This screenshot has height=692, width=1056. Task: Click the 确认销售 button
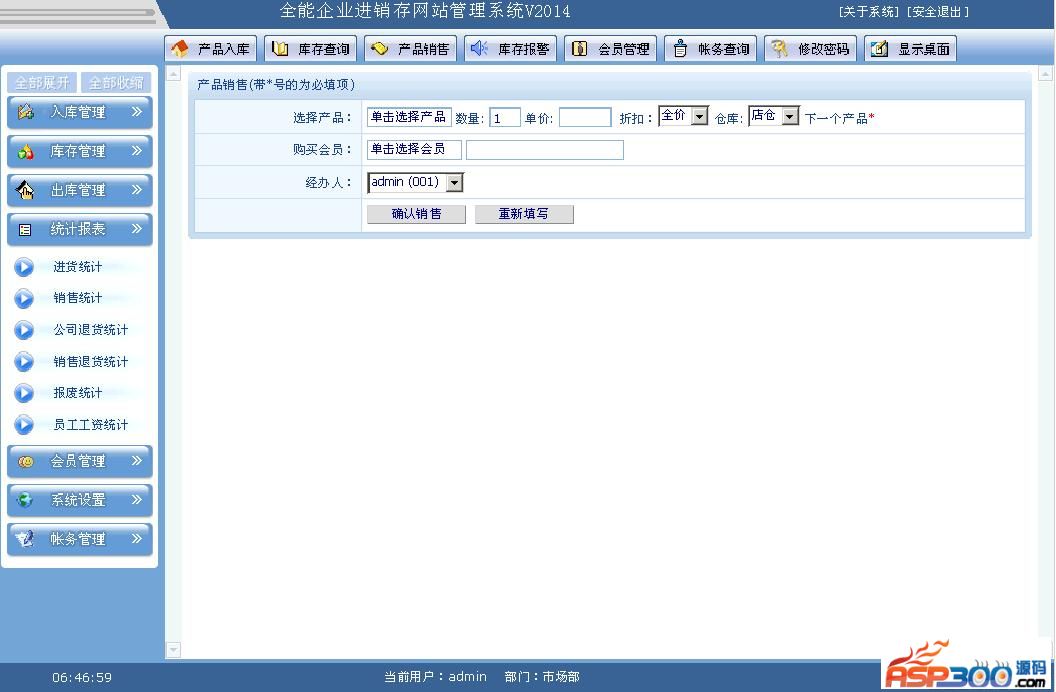416,214
